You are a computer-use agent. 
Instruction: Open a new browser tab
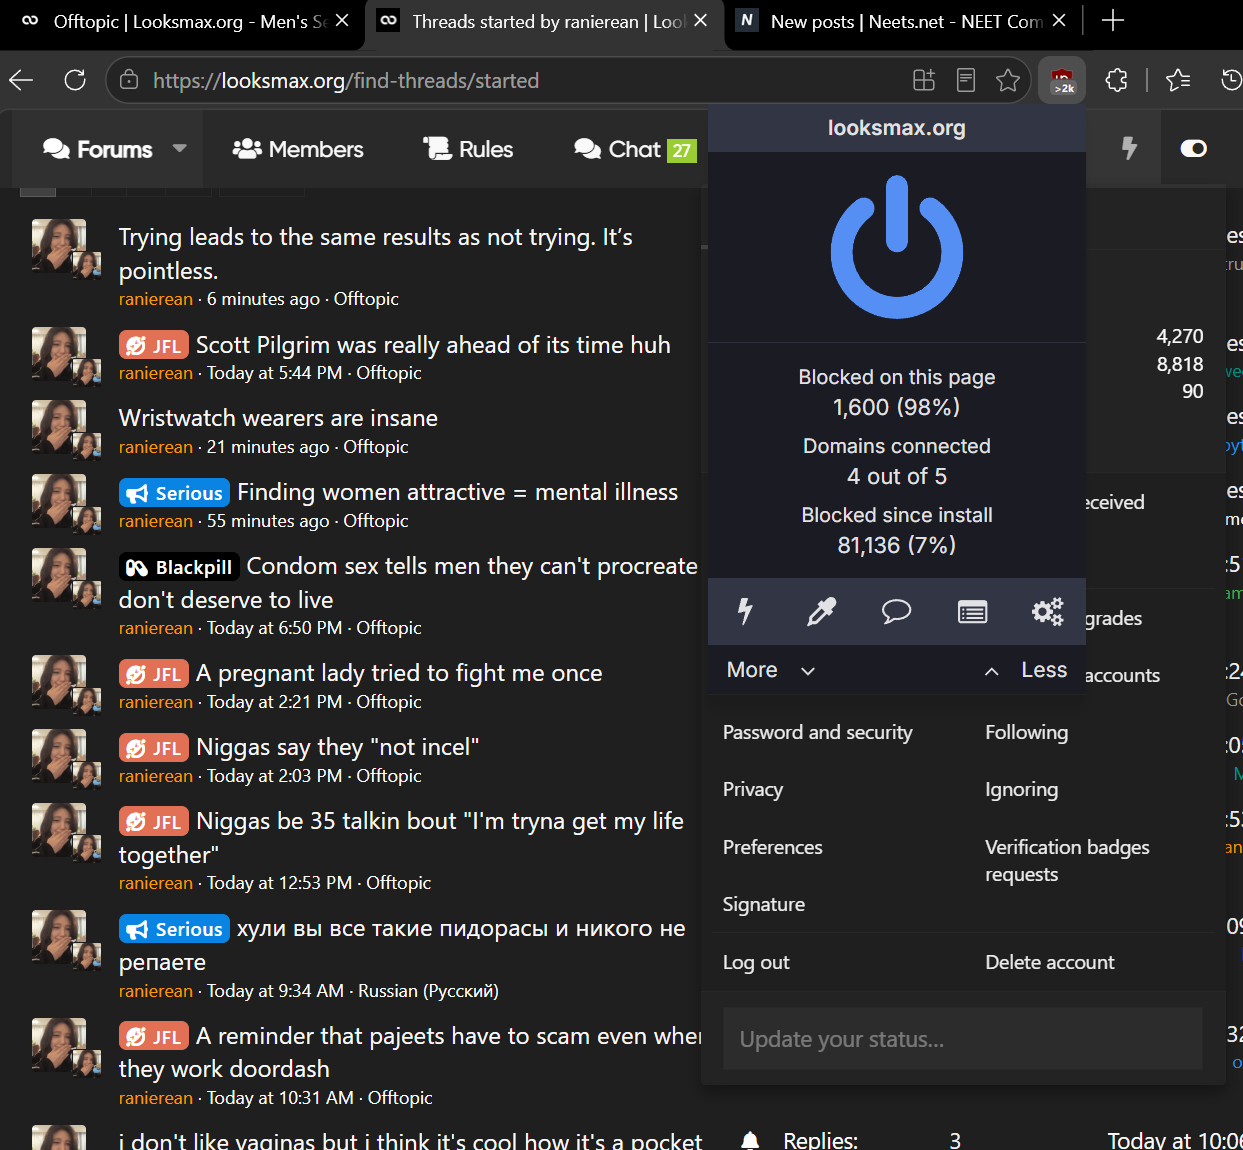point(1112,21)
